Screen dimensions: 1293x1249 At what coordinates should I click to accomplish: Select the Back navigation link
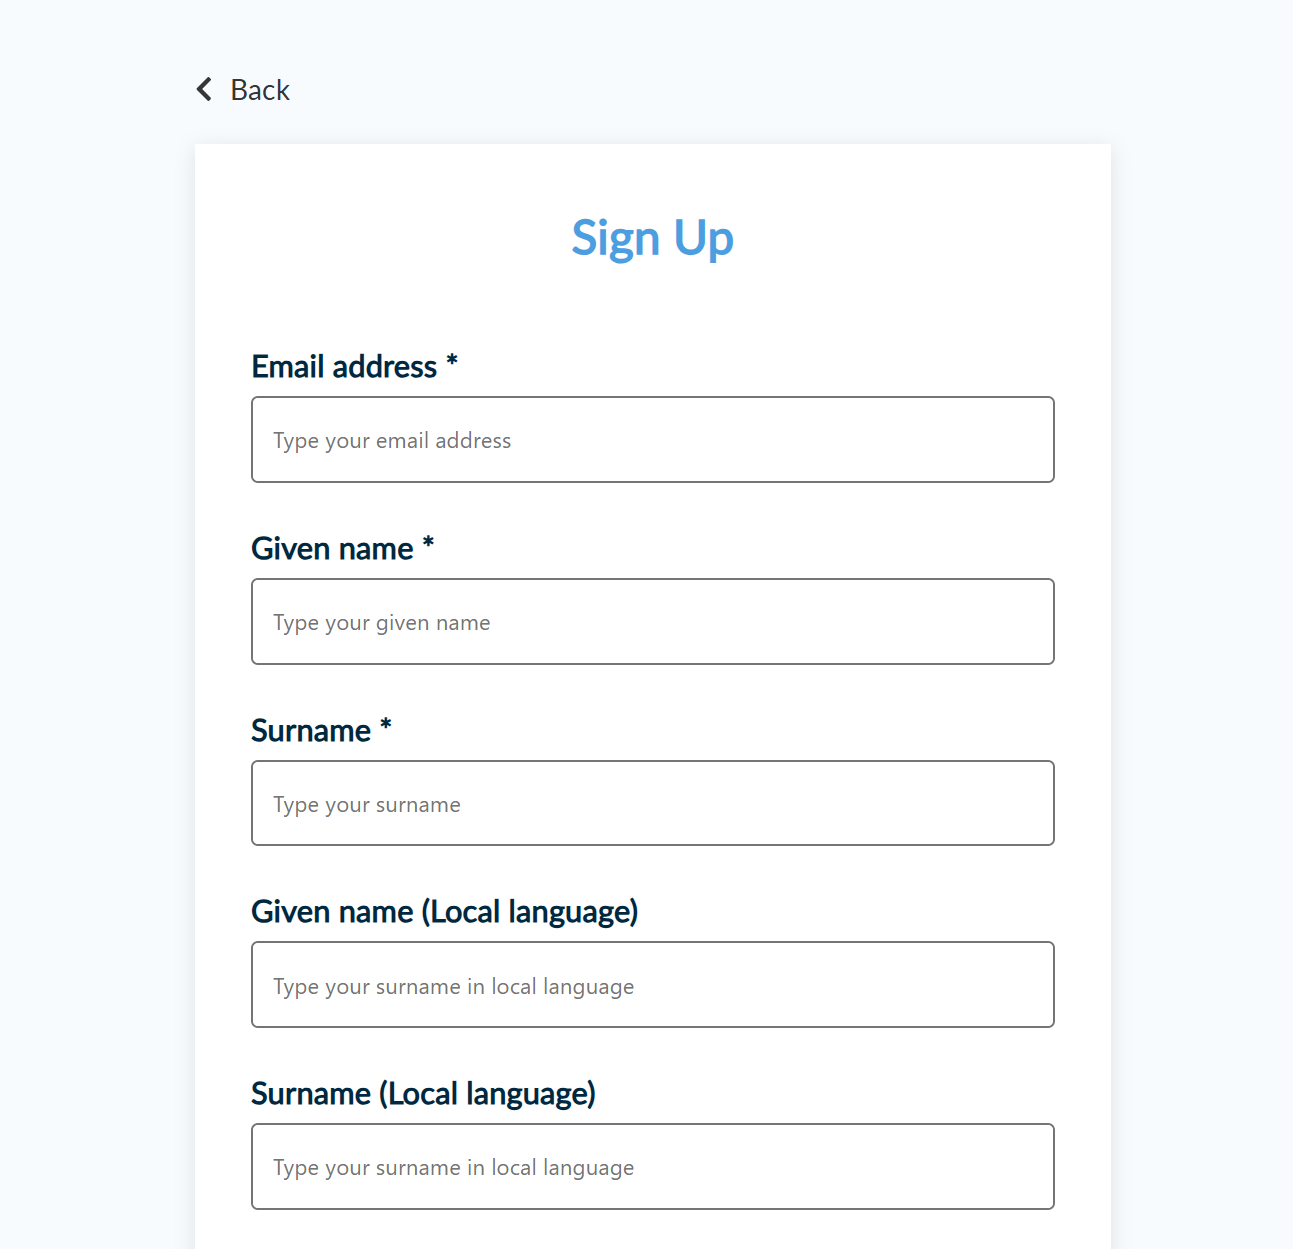[260, 89]
